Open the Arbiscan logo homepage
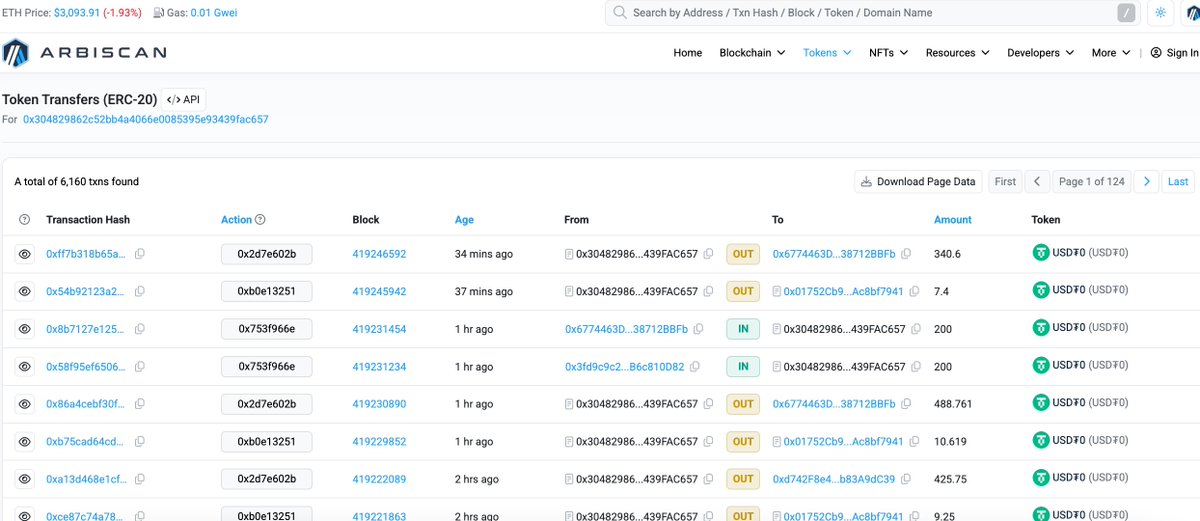 (84, 53)
